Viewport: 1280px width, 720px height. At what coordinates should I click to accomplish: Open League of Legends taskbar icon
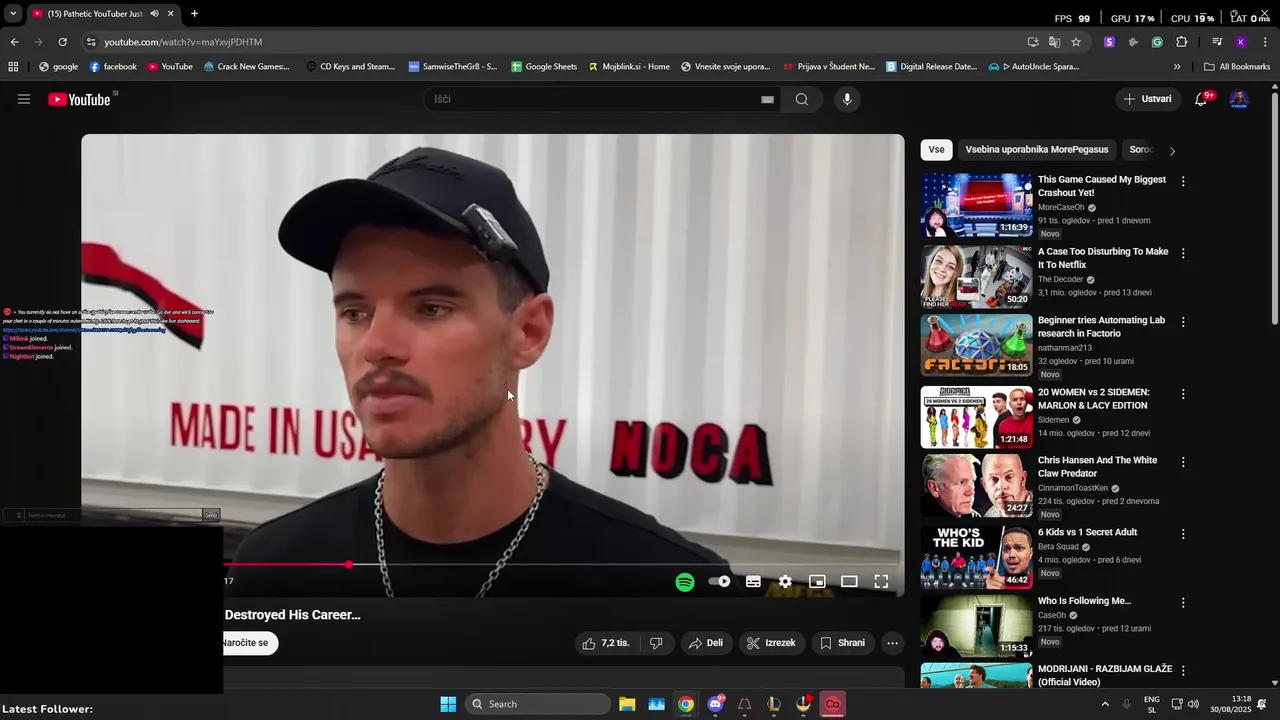pyautogui.click(x=774, y=704)
